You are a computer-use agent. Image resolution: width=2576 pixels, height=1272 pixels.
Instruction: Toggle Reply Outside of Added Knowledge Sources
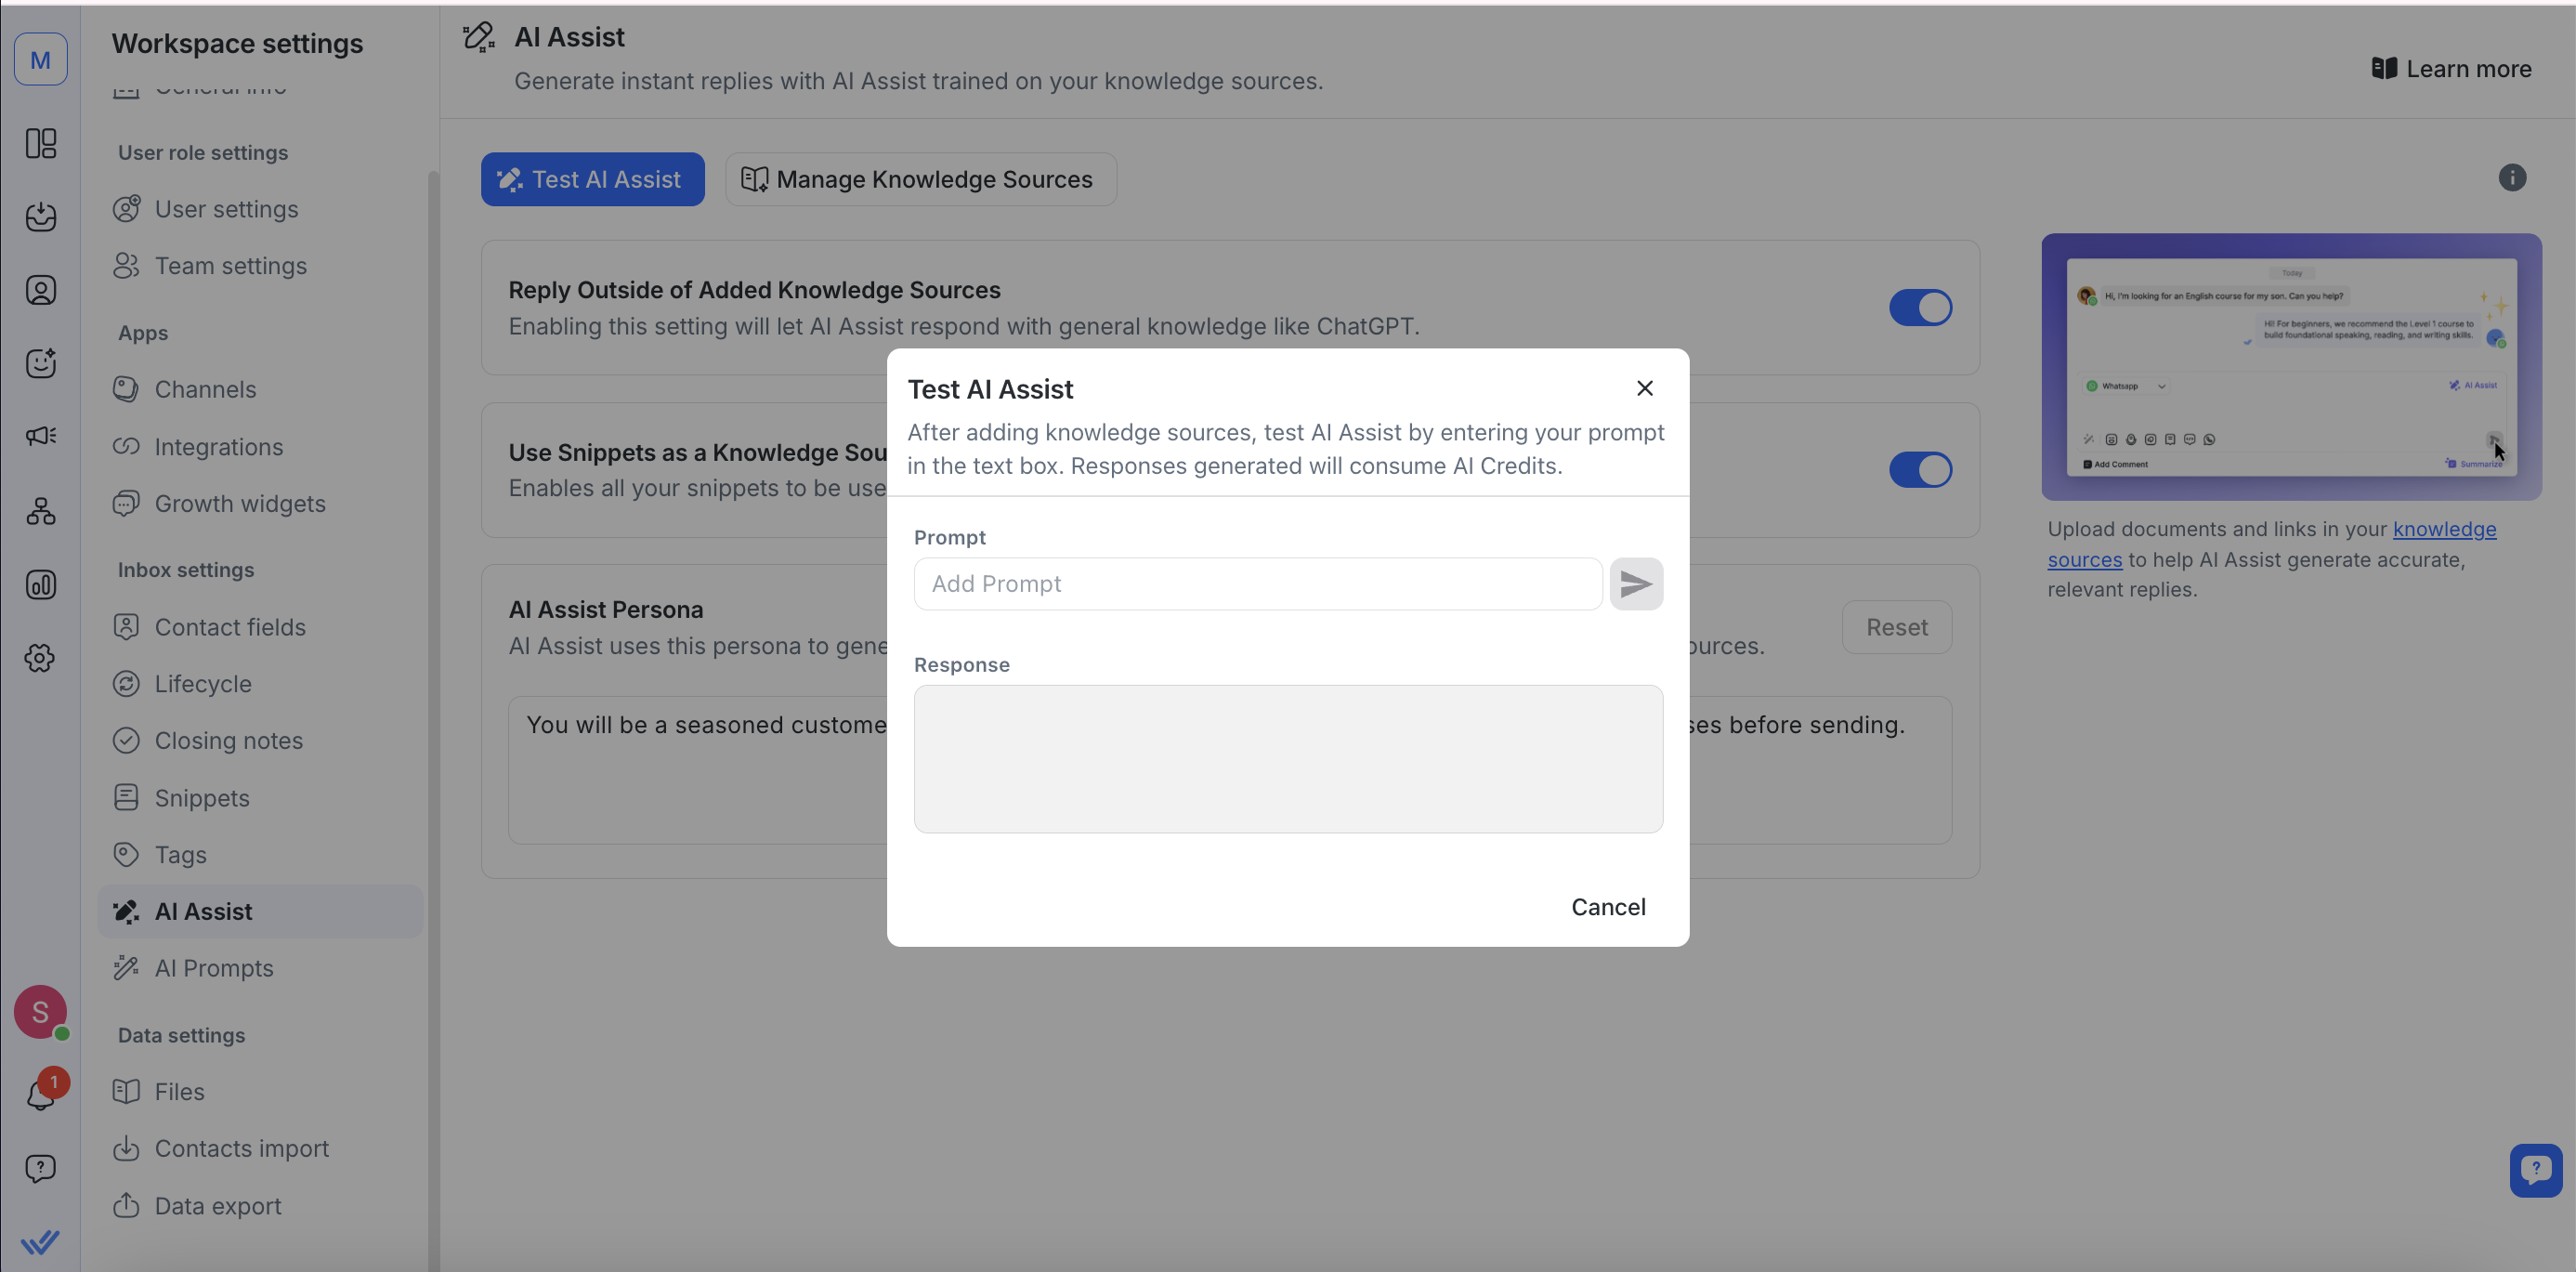point(1919,308)
